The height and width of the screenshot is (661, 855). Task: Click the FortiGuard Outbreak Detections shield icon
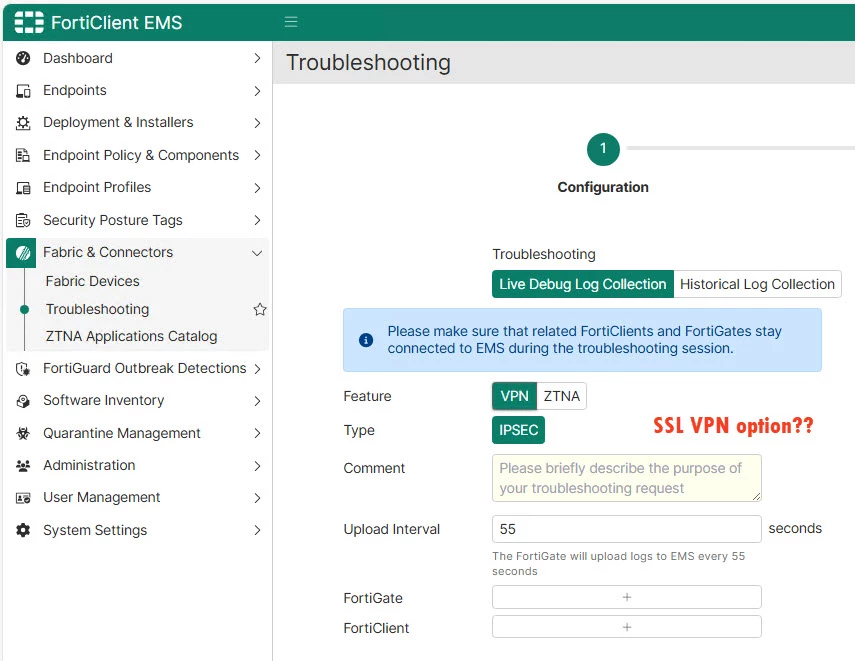click(x=23, y=369)
